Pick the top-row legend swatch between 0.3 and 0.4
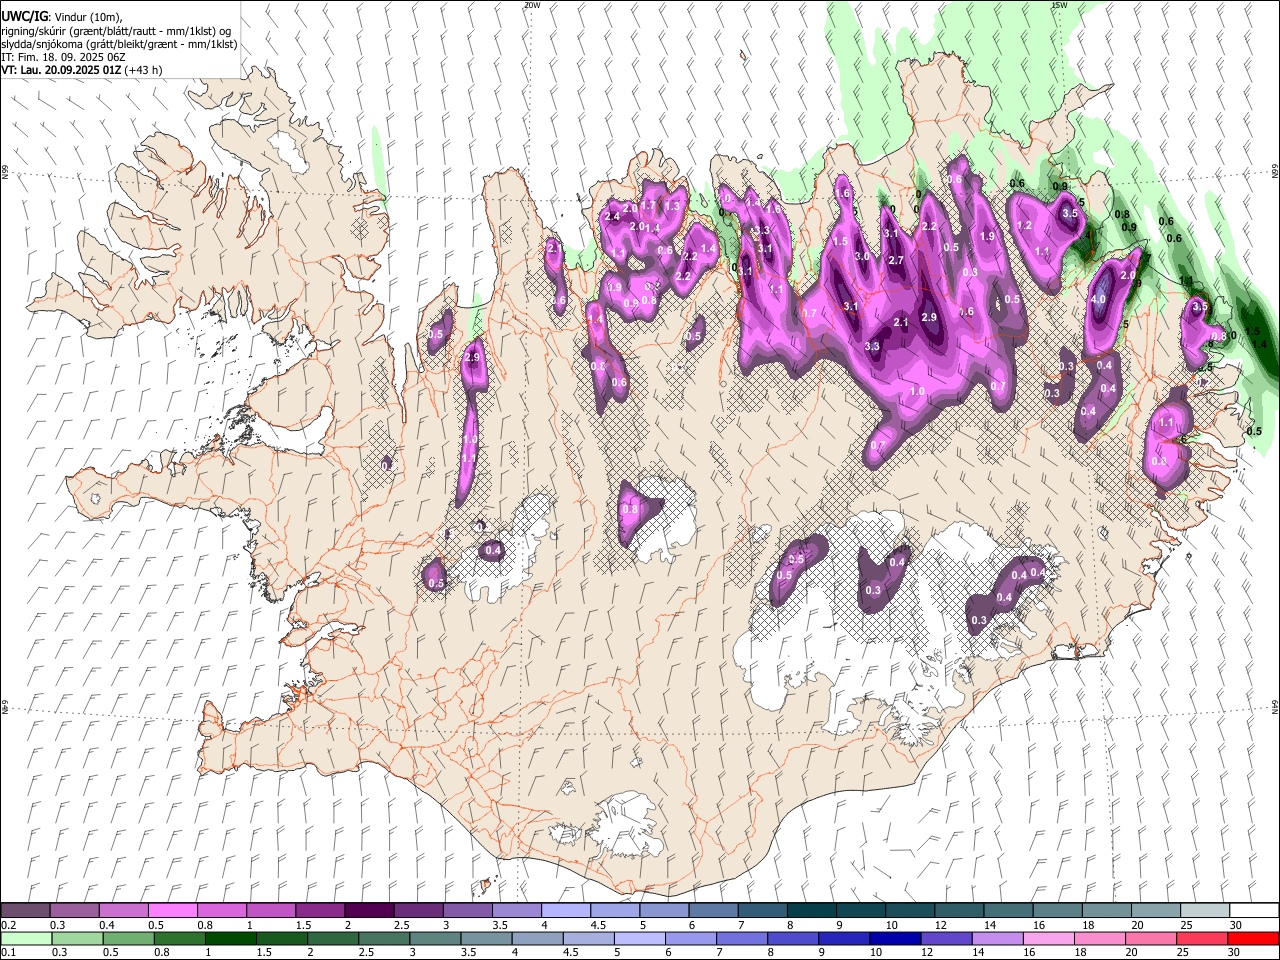Viewport: 1280px width, 960px height. tap(74, 910)
